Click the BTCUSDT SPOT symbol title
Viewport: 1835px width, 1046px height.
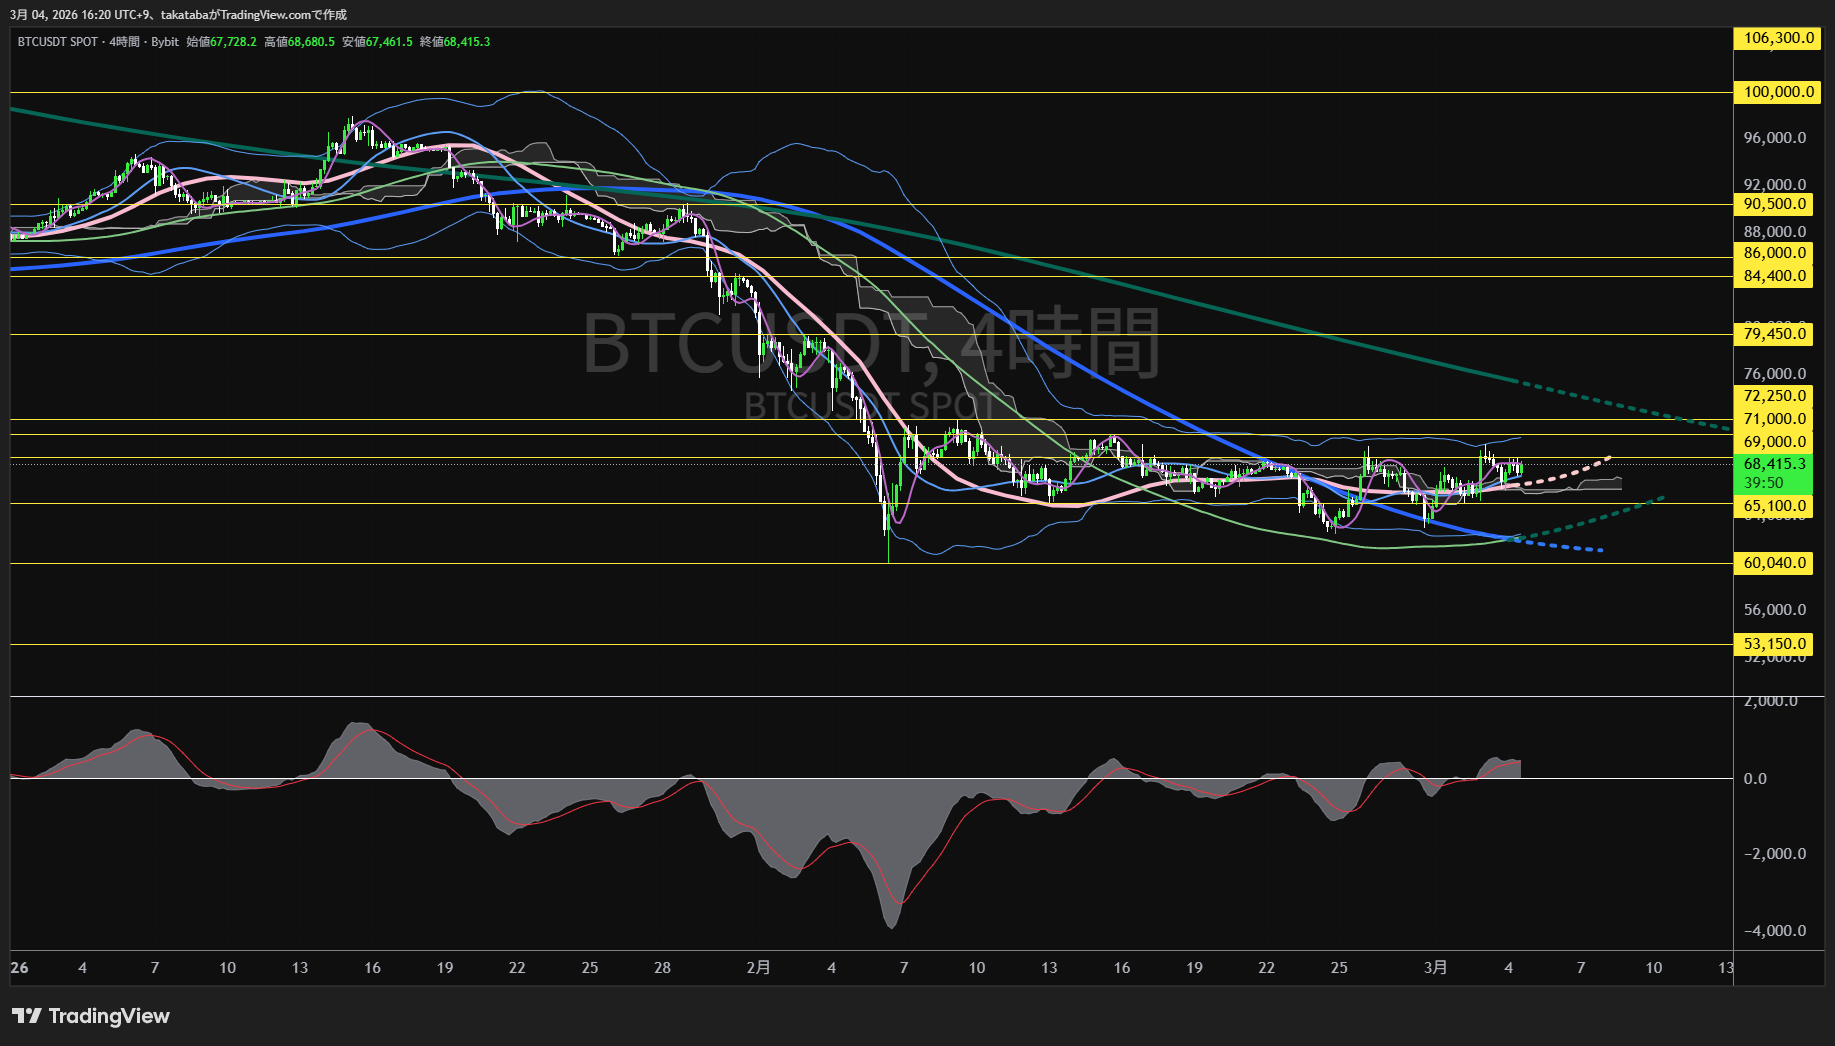(x=58, y=42)
